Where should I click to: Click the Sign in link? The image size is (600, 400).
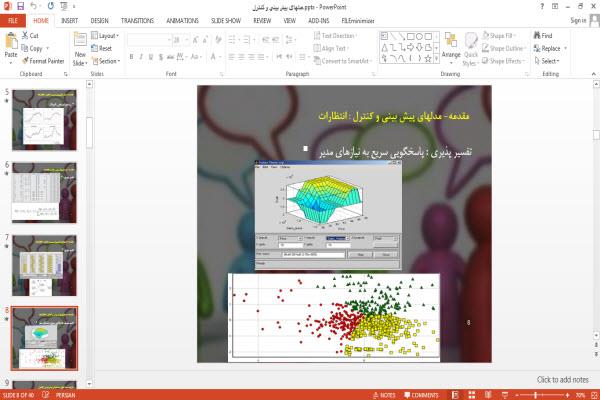point(578,20)
